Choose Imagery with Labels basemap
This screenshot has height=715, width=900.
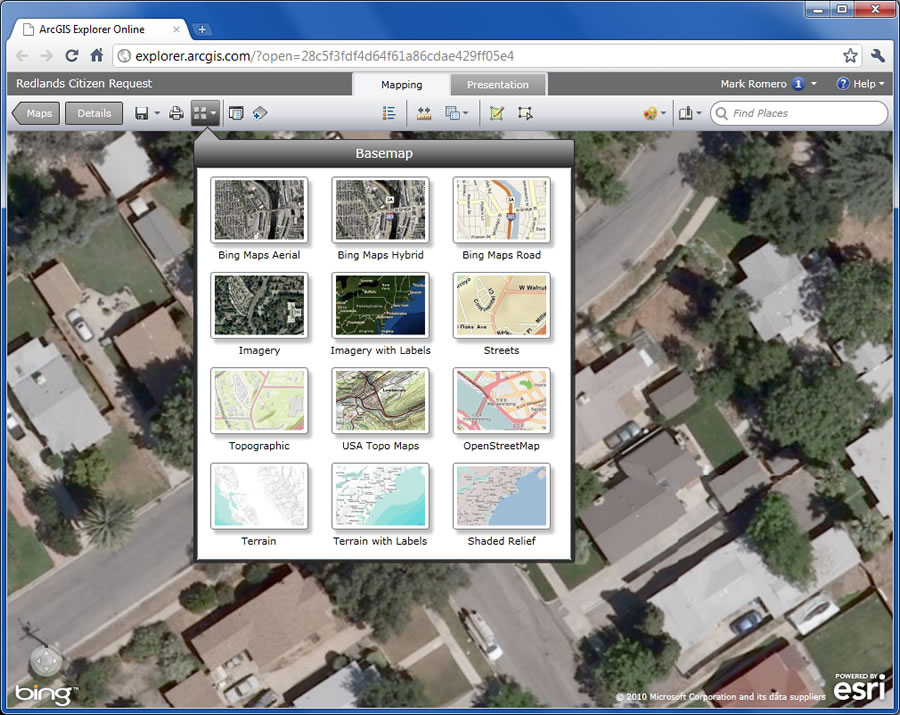point(380,305)
